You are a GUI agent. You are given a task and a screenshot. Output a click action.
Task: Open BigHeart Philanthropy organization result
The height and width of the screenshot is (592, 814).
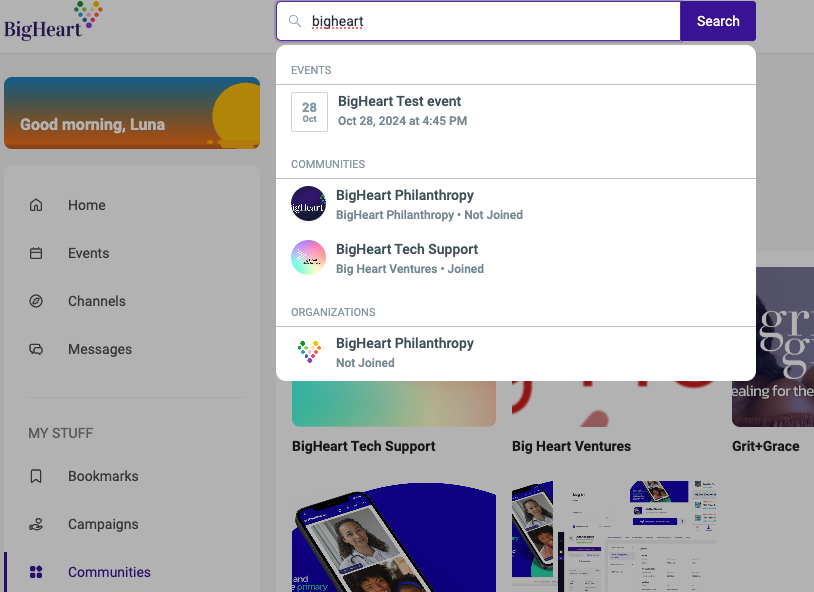point(515,352)
